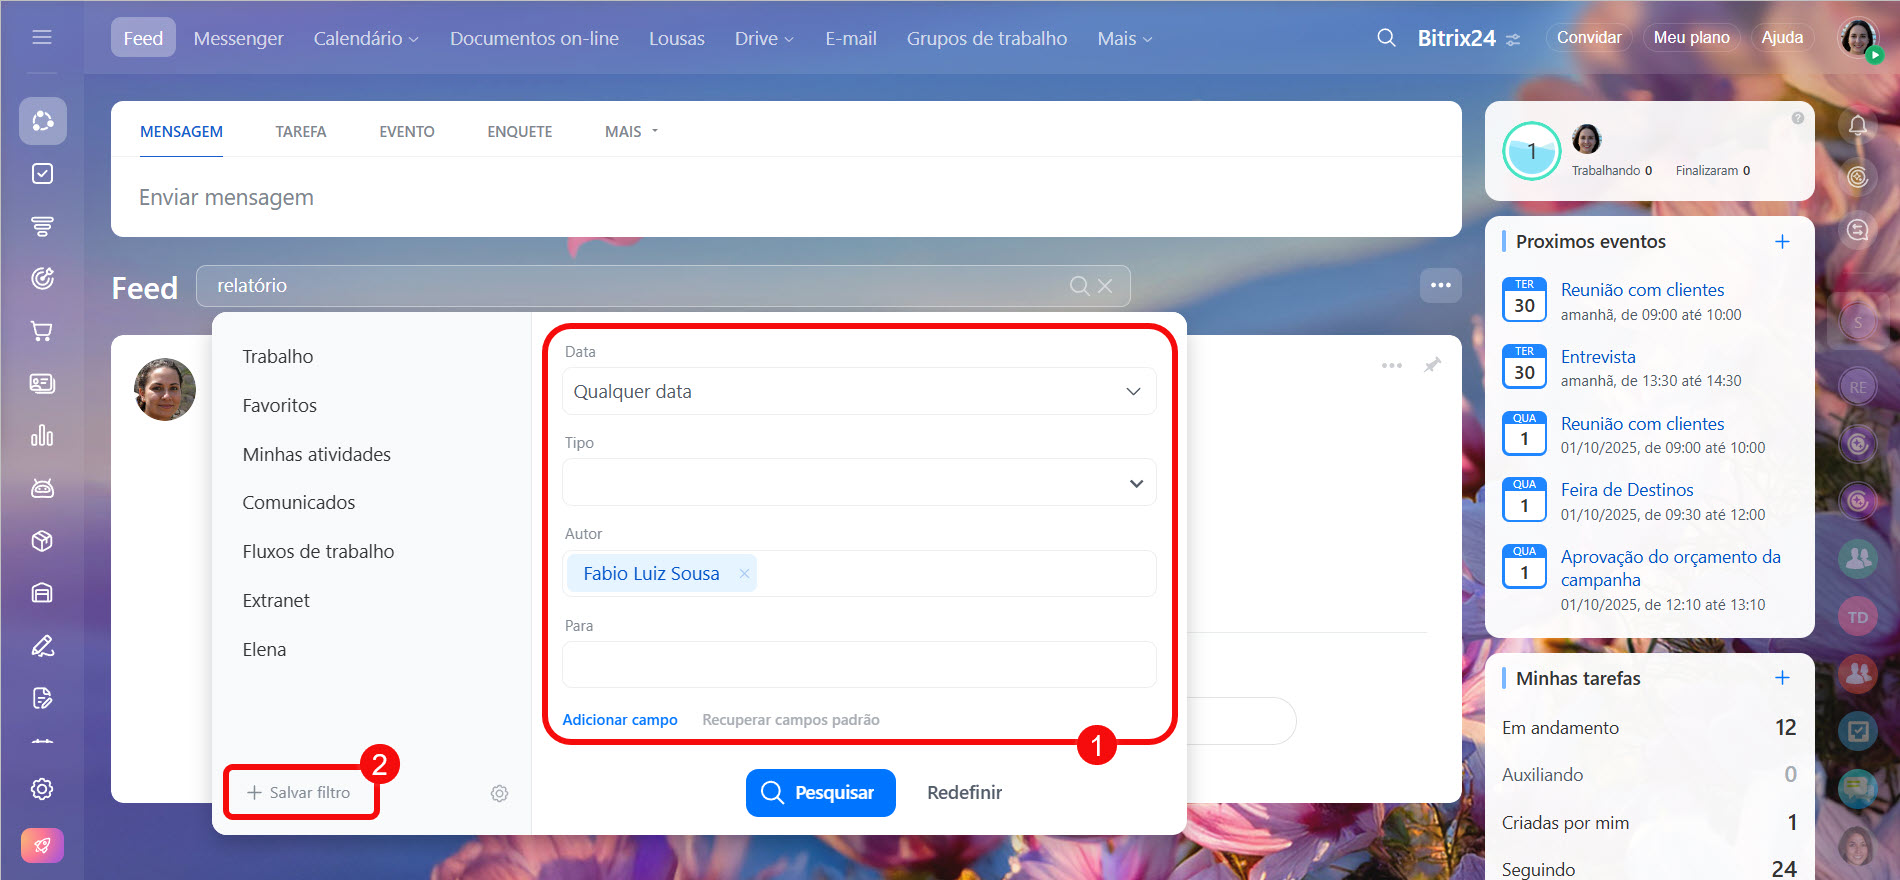Click the Pesquisar button
Image resolution: width=1900 pixels, height=880 pixels.
pos(820,792)
